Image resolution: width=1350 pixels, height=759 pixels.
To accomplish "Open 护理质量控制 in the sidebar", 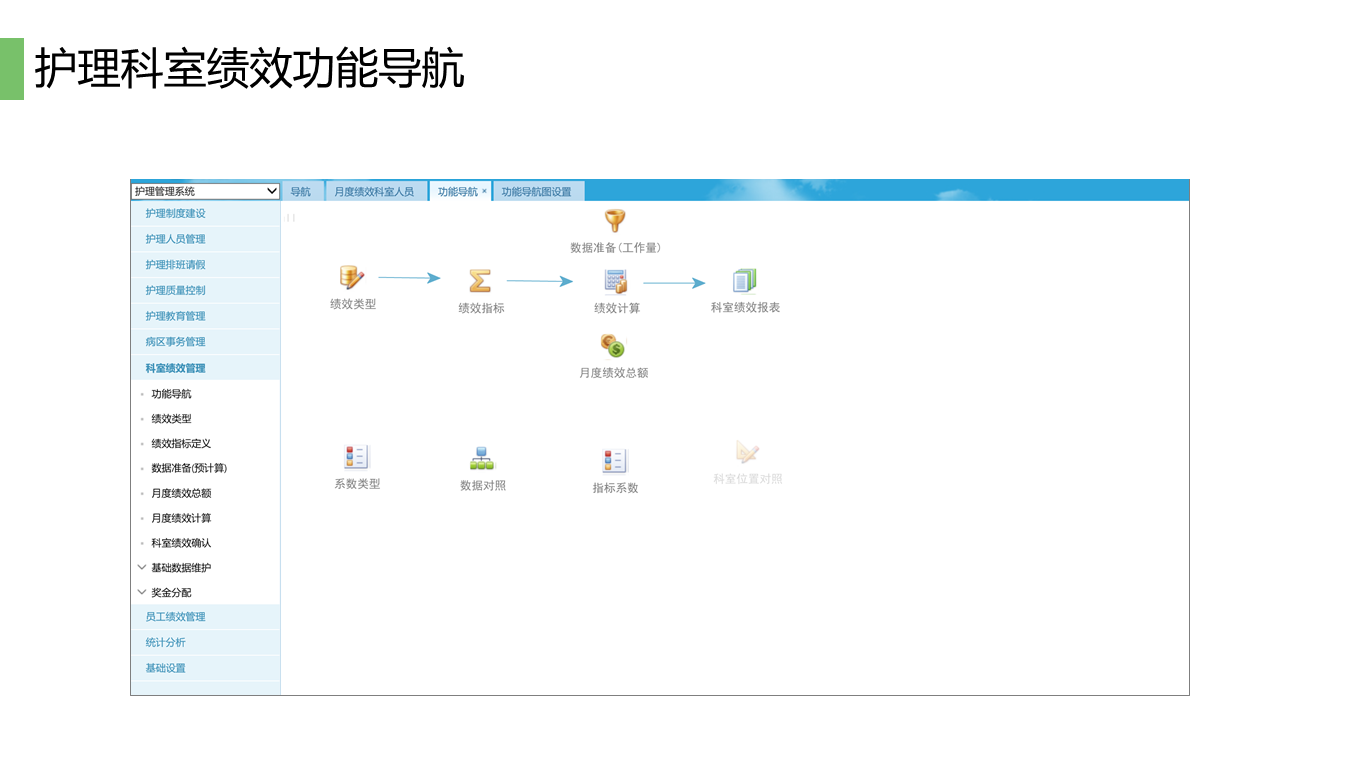I will click(x=206, y=291).
